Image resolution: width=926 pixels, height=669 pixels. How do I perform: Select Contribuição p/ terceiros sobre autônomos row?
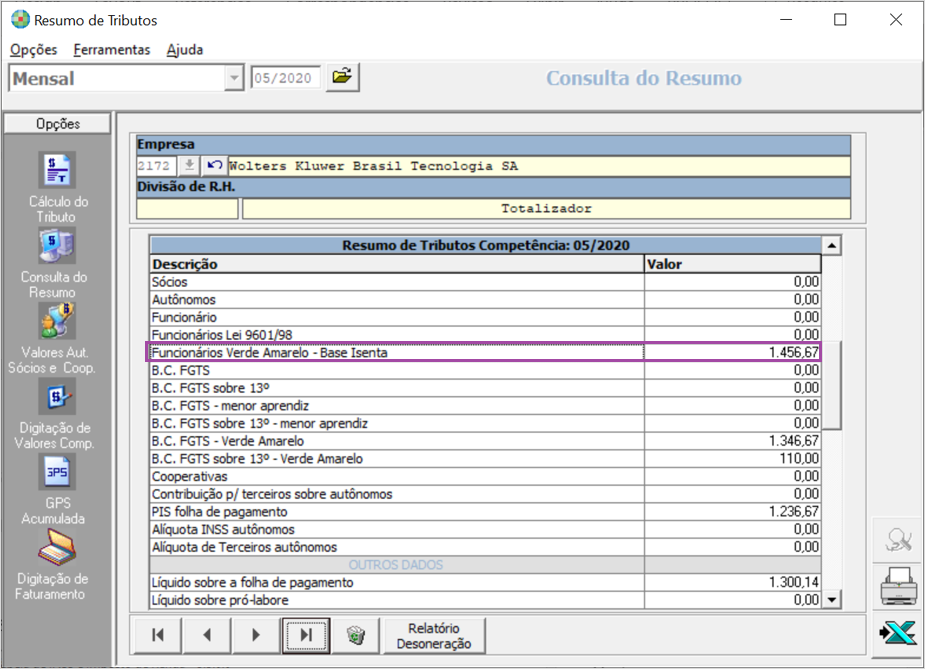tap(485, 494)
